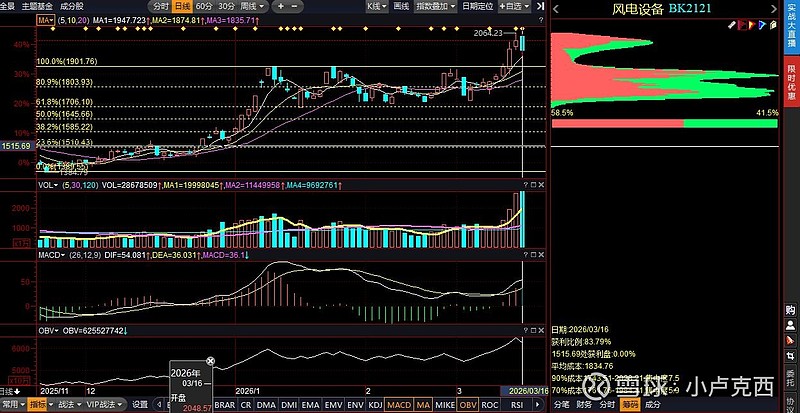The image size is (800, 413).
Task: Open help for VOL panel question mark
Action: [526, 185]
